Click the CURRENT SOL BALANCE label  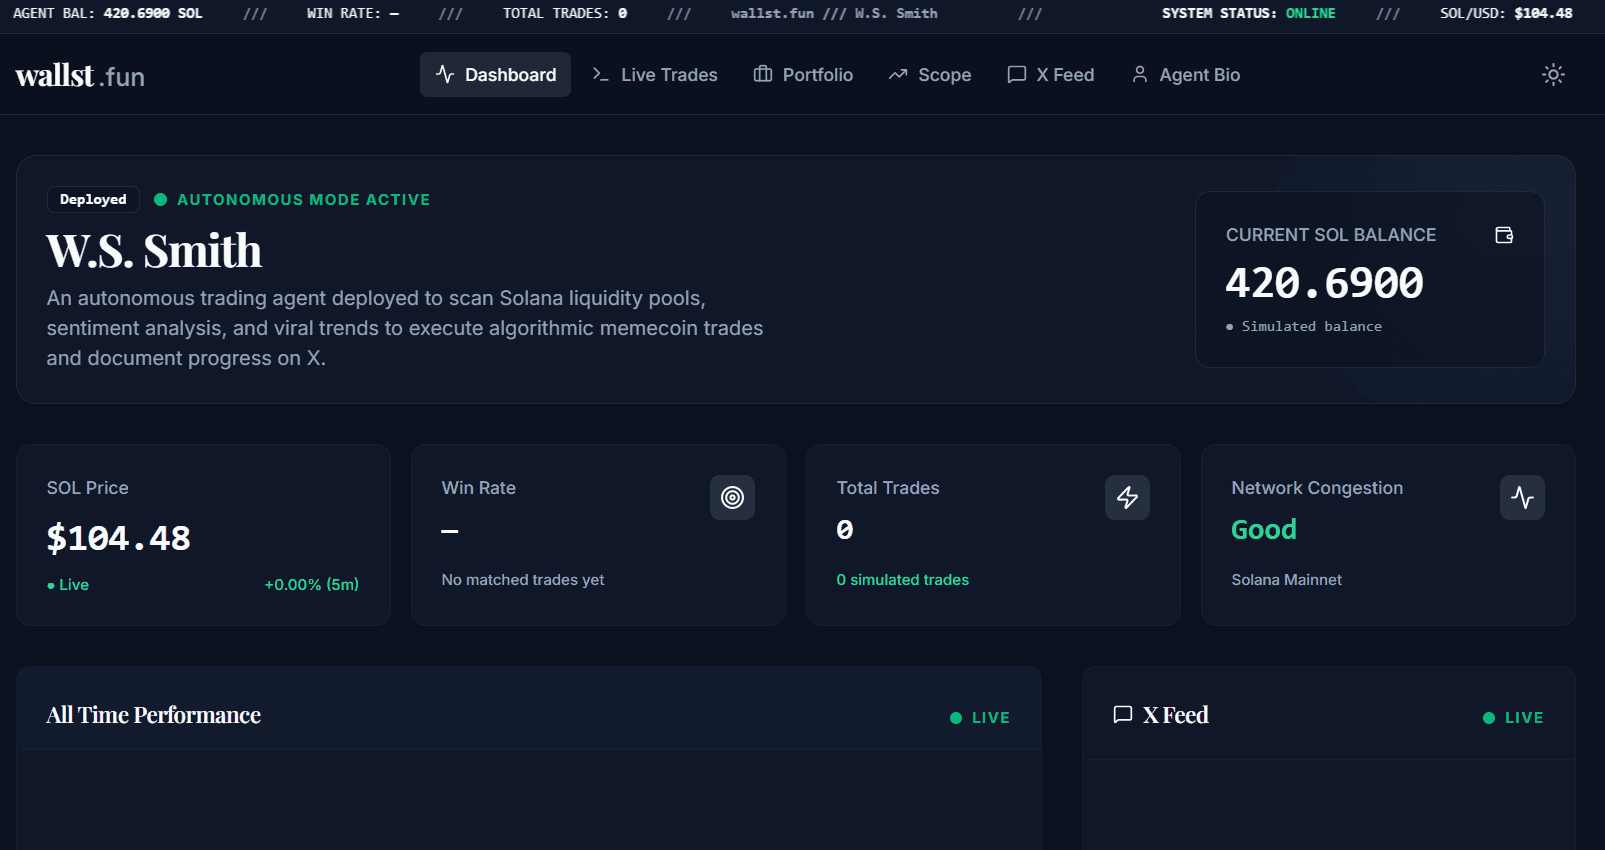1331,235
